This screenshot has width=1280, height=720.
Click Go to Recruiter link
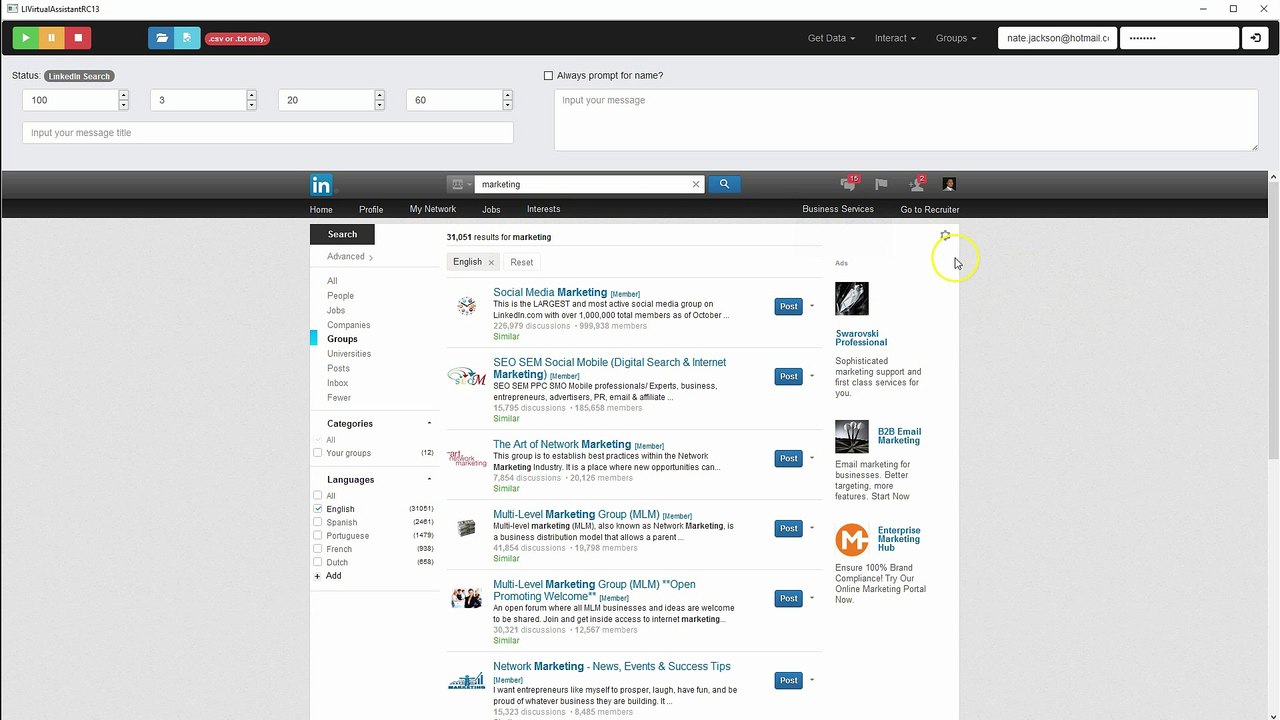point(930,210)
